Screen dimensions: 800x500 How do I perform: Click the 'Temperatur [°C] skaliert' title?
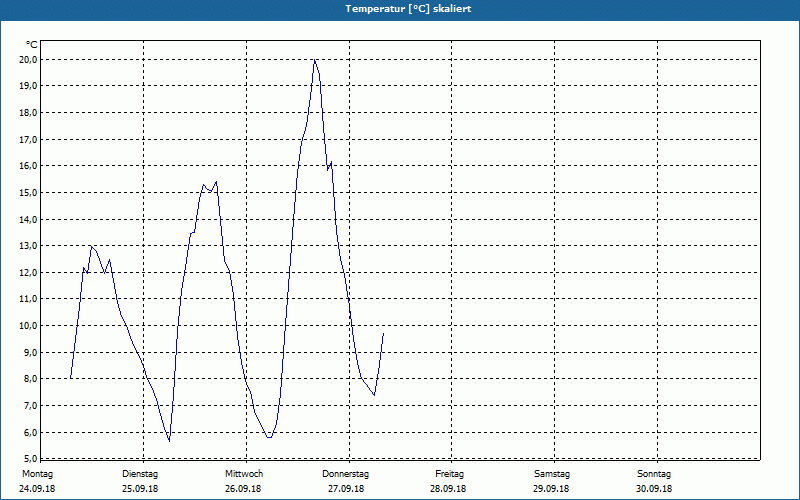coord(408,9)
